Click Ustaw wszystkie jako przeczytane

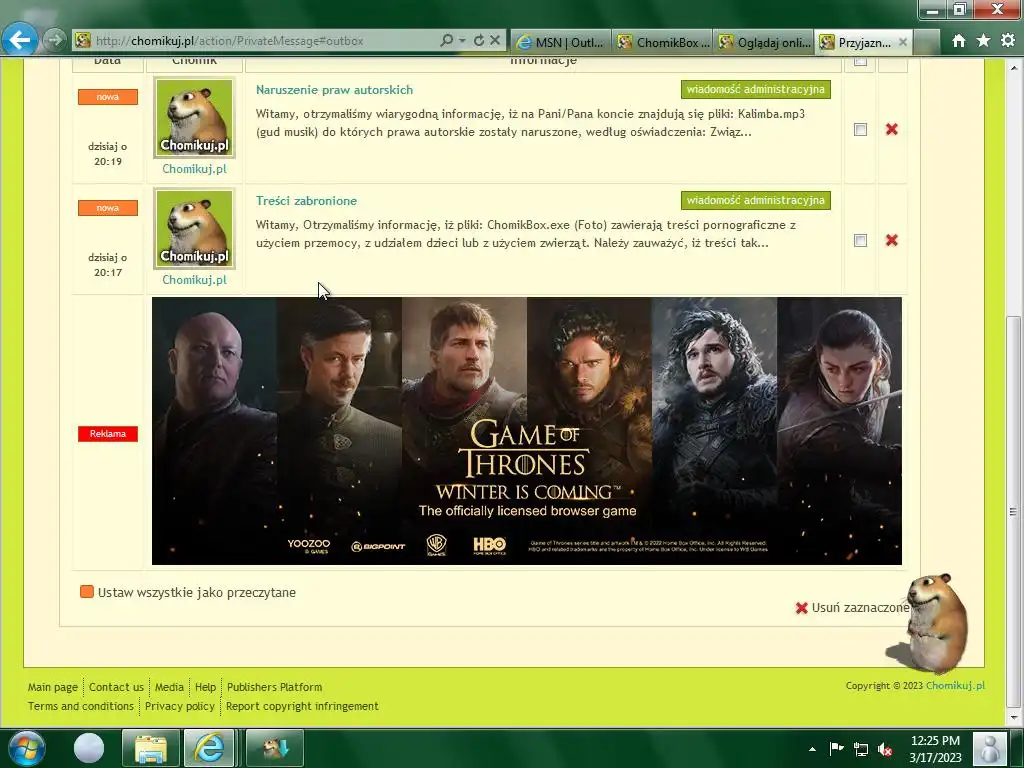click(x=187, y=592)
